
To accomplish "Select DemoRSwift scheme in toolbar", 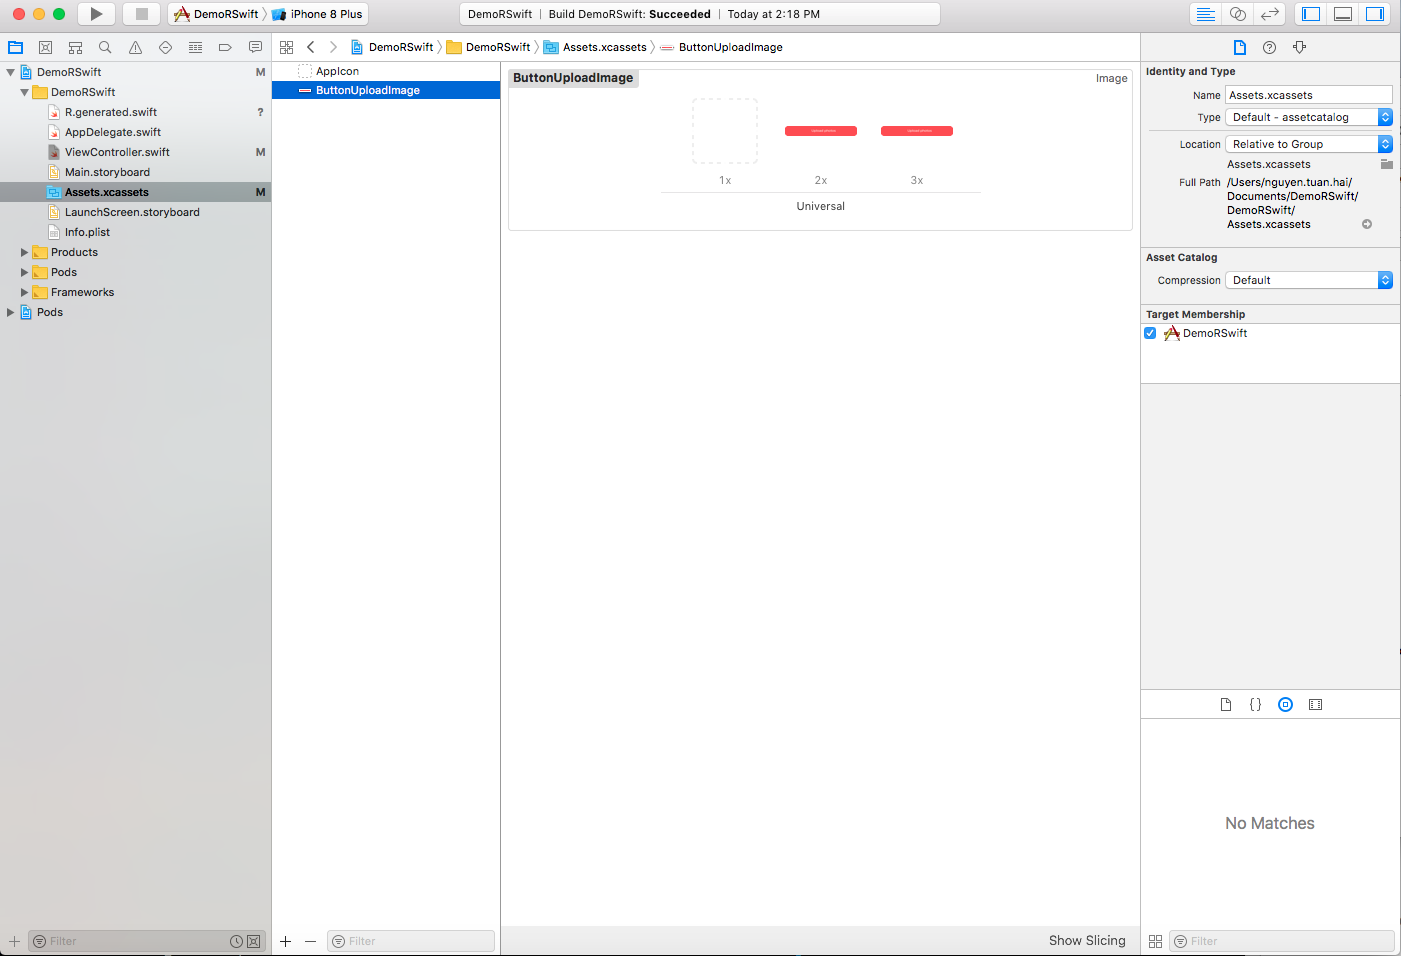I will (x=217, y=14).
